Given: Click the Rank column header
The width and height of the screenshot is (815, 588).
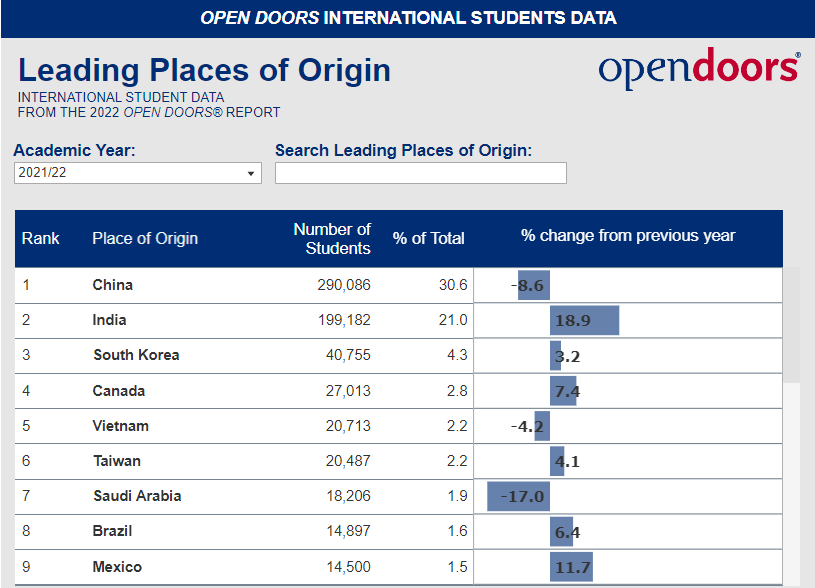Looking at the screenshot, I should pos(41,238).
